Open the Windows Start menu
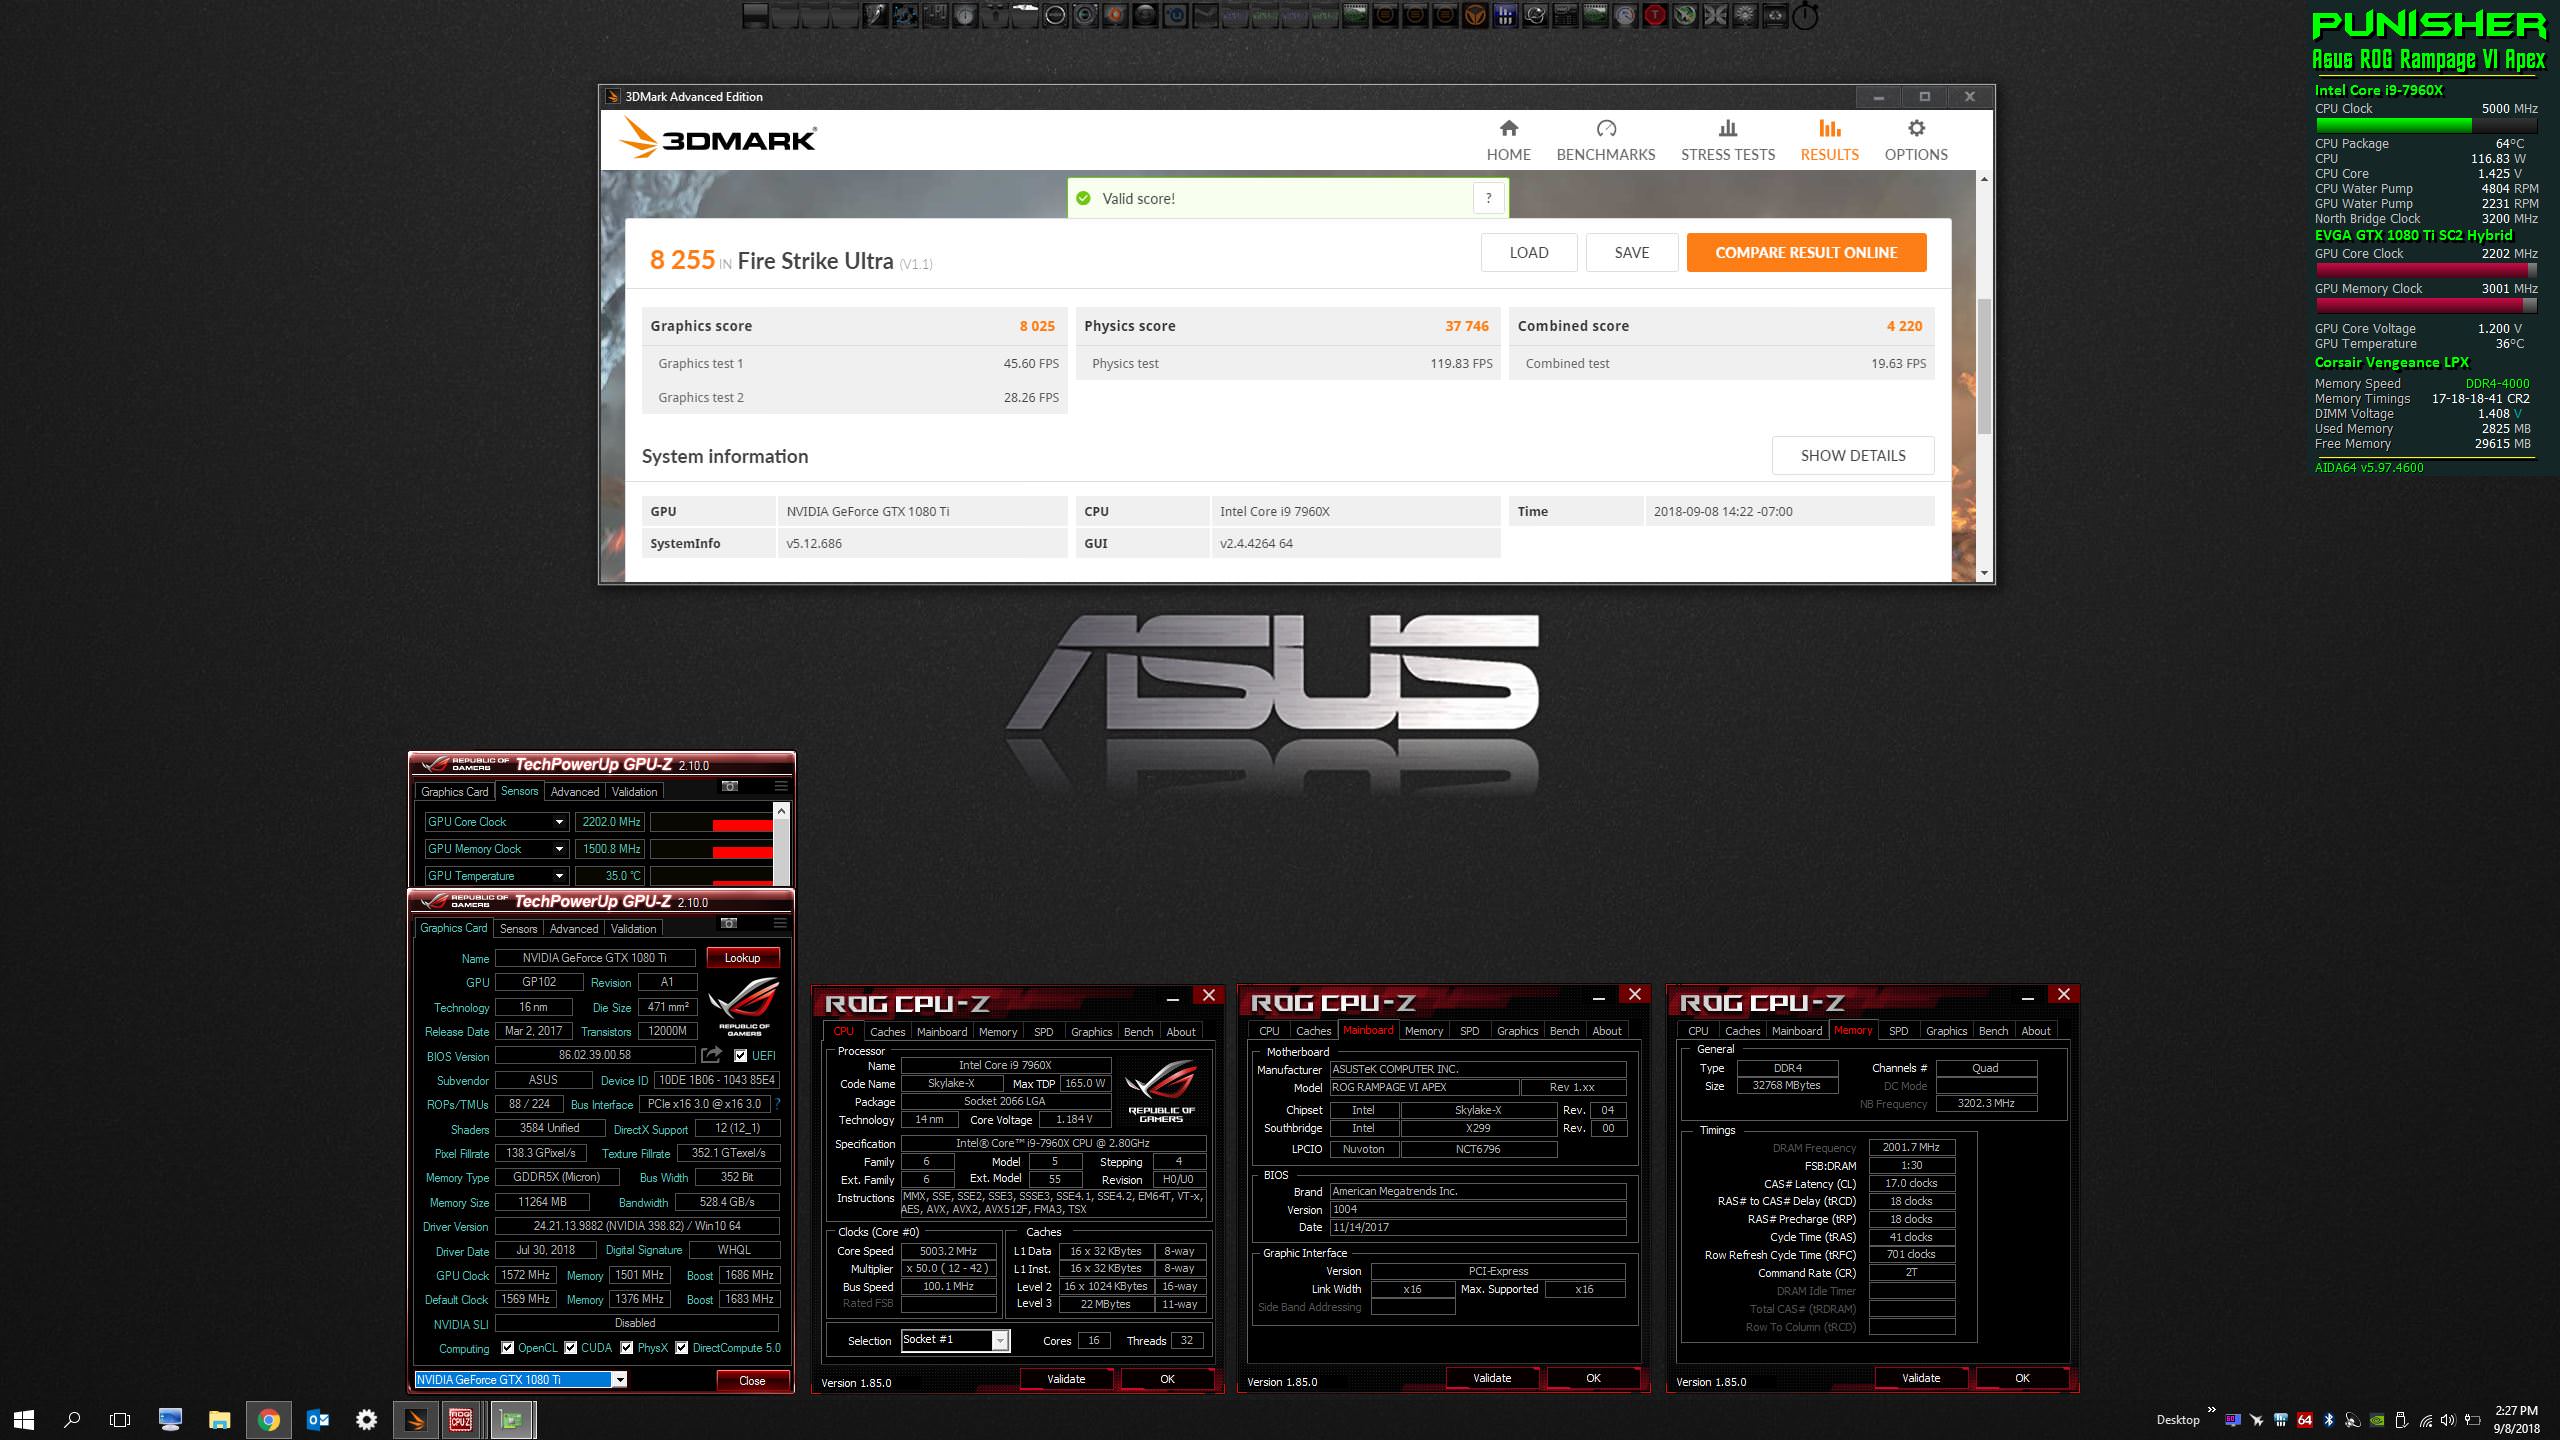 click(x=24, y=1420)
